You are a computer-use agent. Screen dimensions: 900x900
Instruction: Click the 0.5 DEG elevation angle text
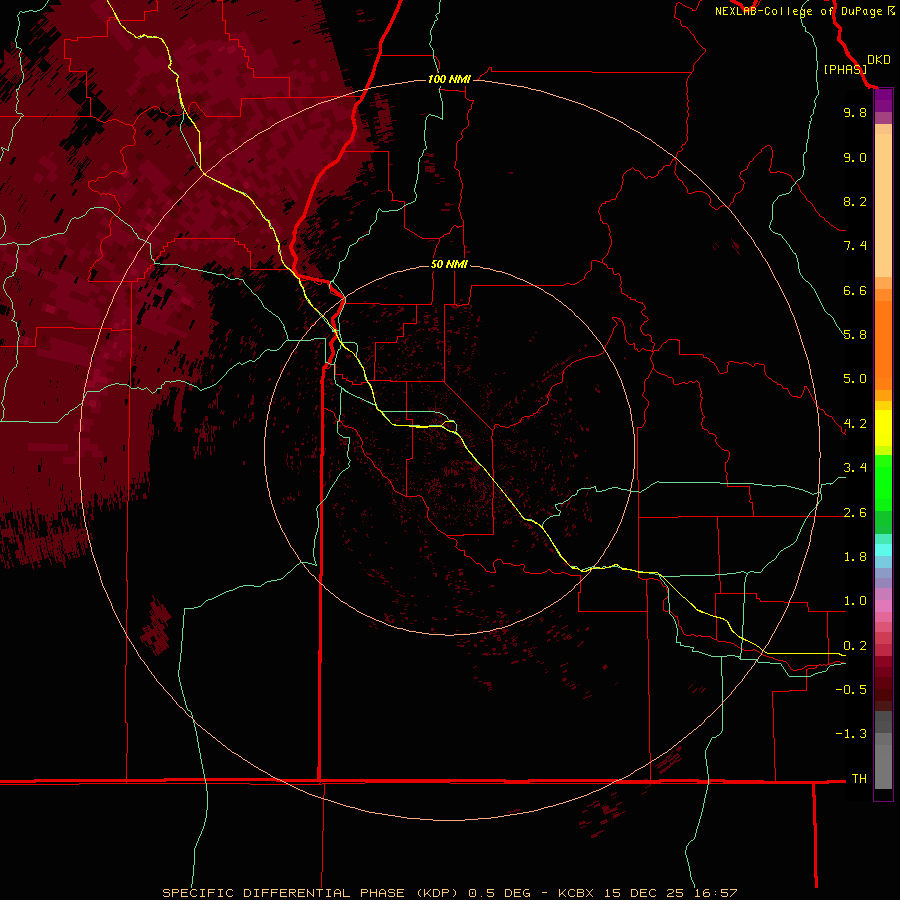499,893
